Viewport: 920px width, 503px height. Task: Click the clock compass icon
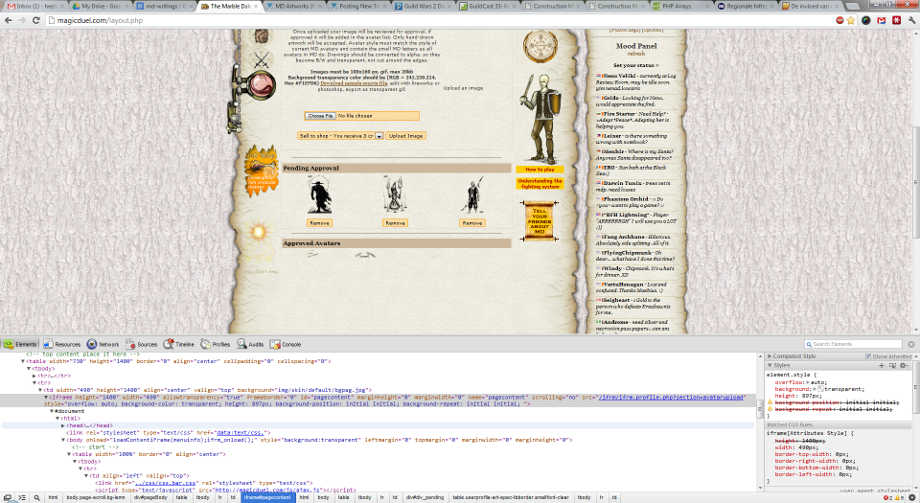click(x=540, y=46)
